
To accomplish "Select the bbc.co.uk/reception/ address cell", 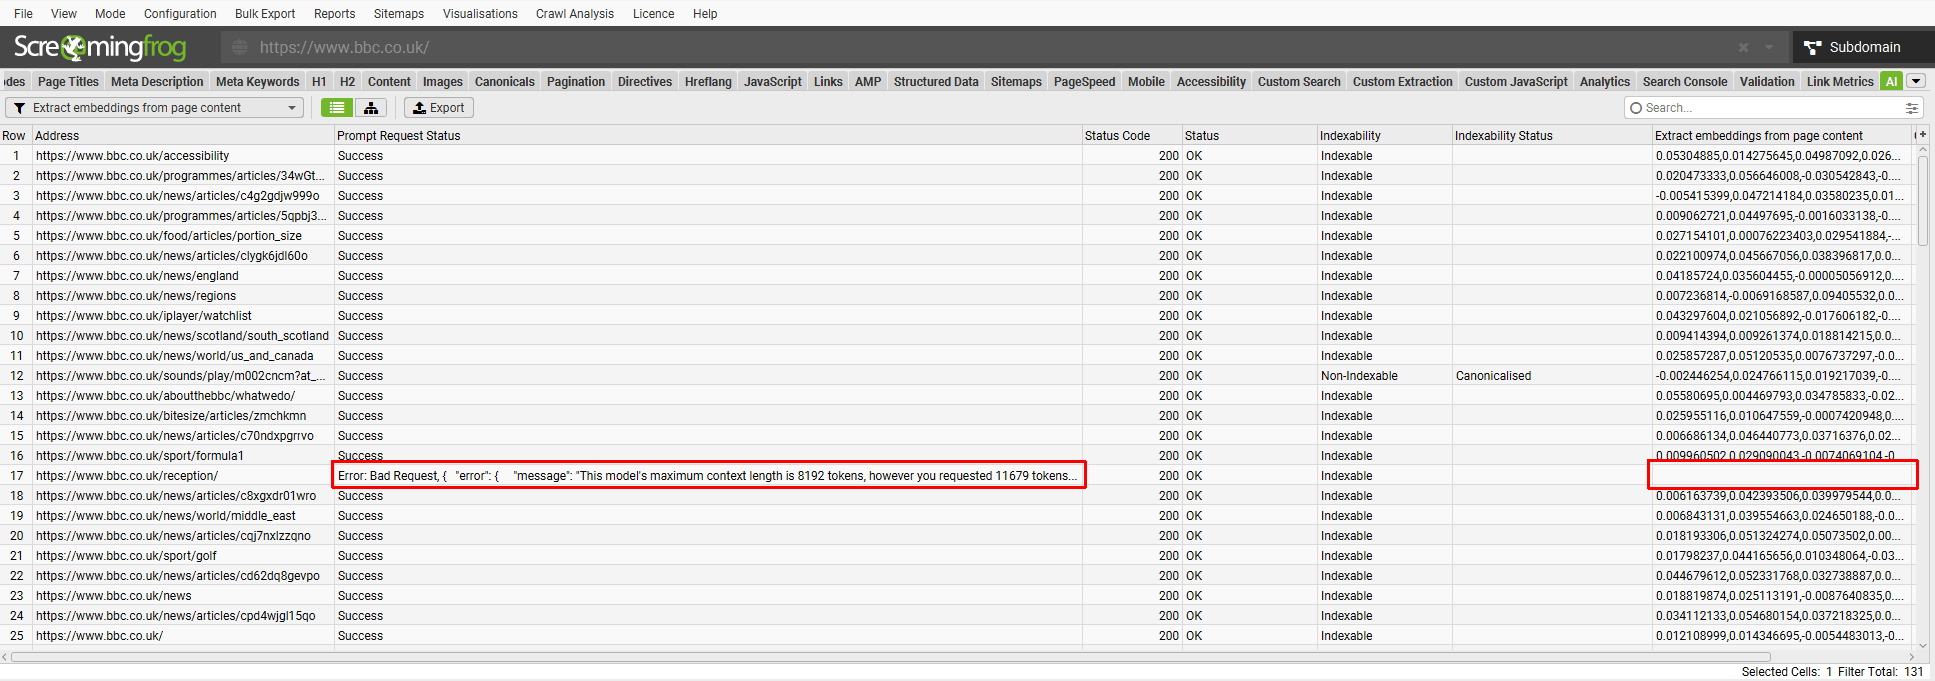I will tap(183, 476).
